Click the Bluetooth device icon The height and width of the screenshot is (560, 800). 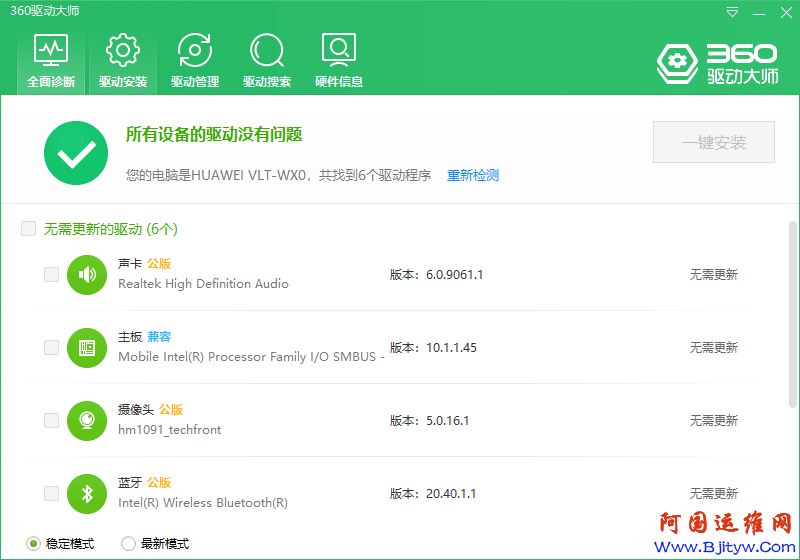(87, 493)
